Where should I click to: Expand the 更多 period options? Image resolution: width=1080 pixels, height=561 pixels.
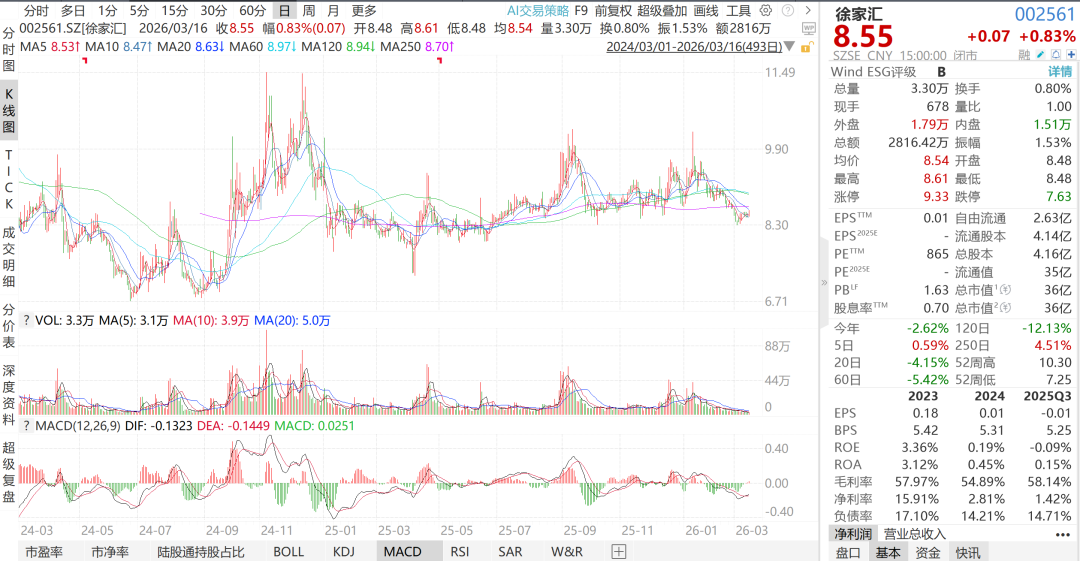364,10
